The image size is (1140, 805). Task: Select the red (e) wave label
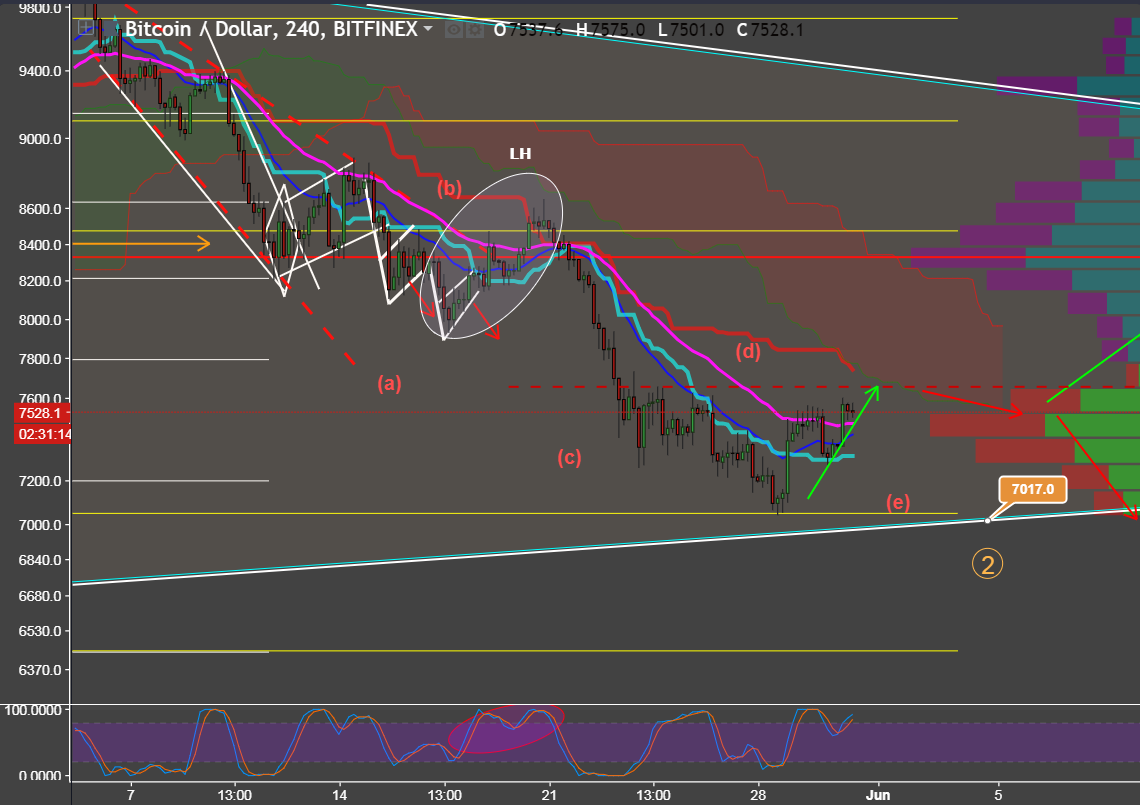tap(898, 502)
